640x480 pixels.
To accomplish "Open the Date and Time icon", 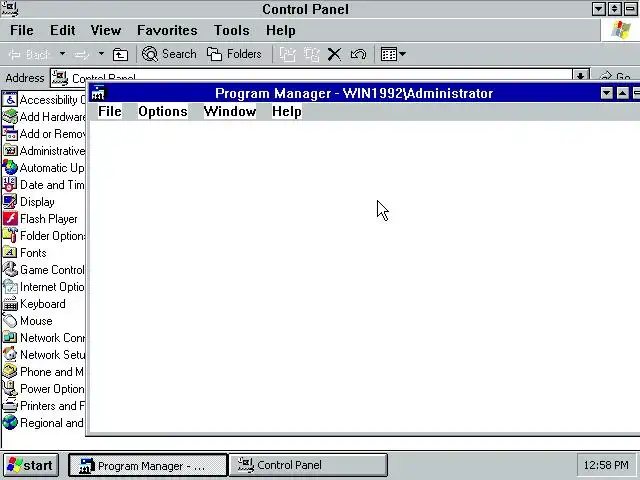I will (10, 185).
